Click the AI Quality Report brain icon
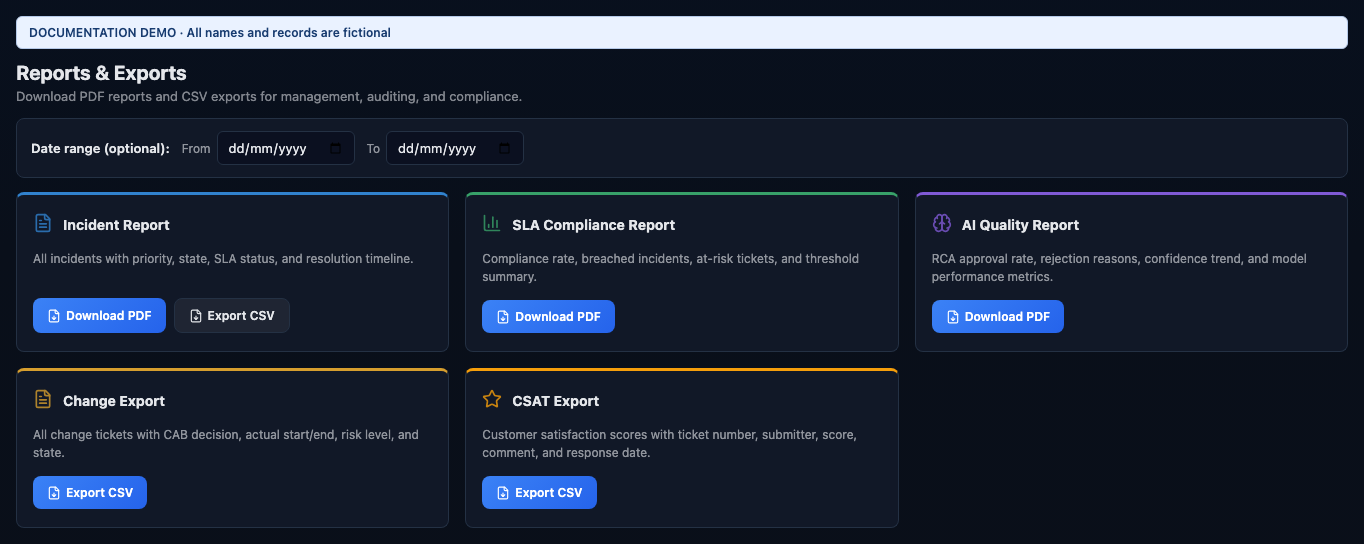This screenshot has width=1364, height=544. 941,223
